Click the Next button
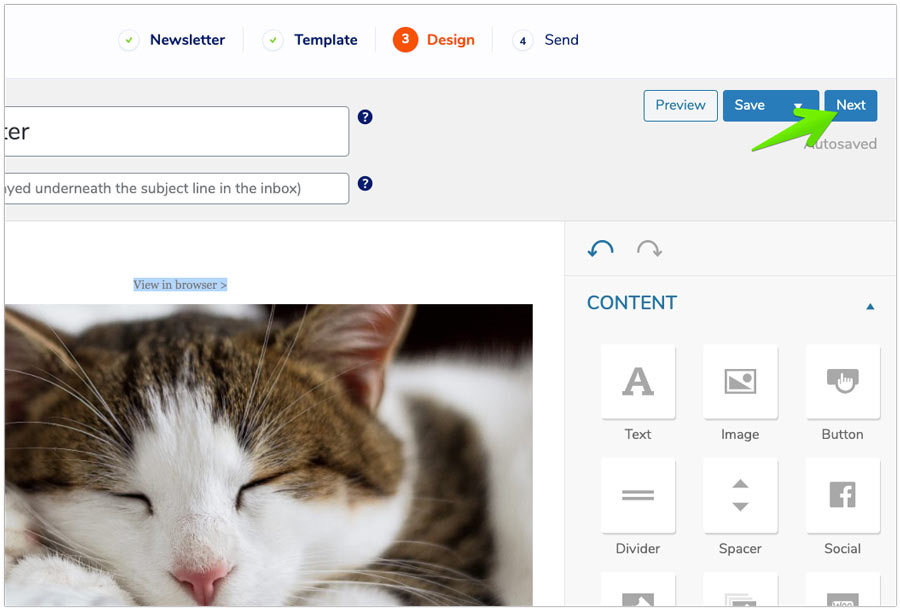Viewport: 900px width, 610px height. point(850,106)
